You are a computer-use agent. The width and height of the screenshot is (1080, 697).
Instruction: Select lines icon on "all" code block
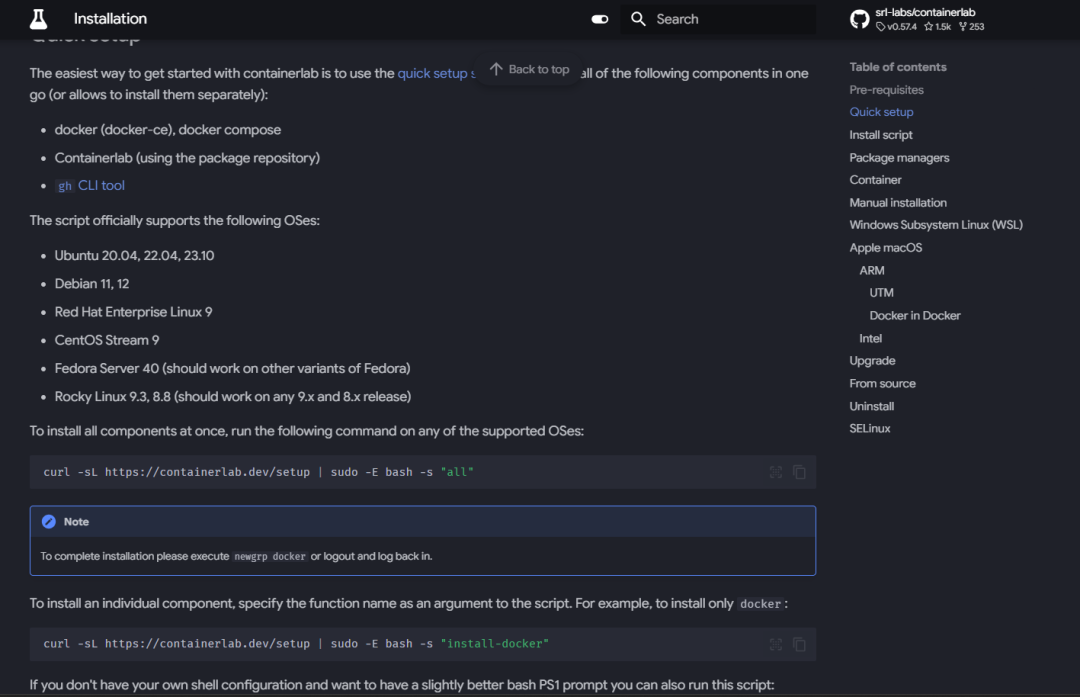click(776, 472)
